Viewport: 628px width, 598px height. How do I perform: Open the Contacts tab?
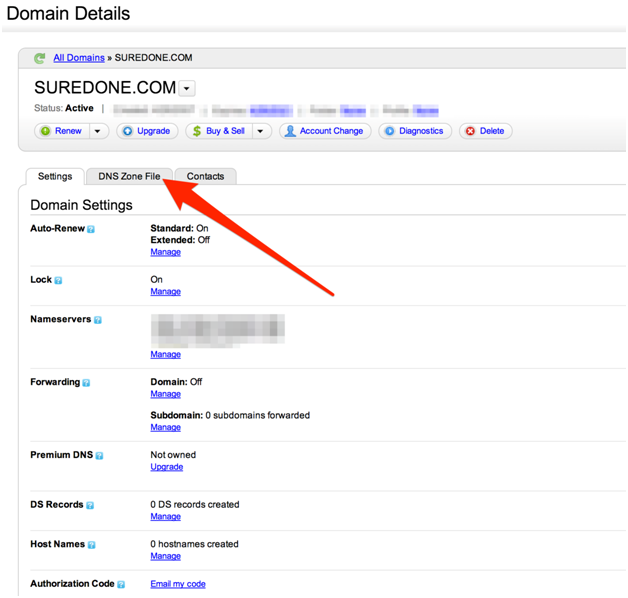[205, 177]
